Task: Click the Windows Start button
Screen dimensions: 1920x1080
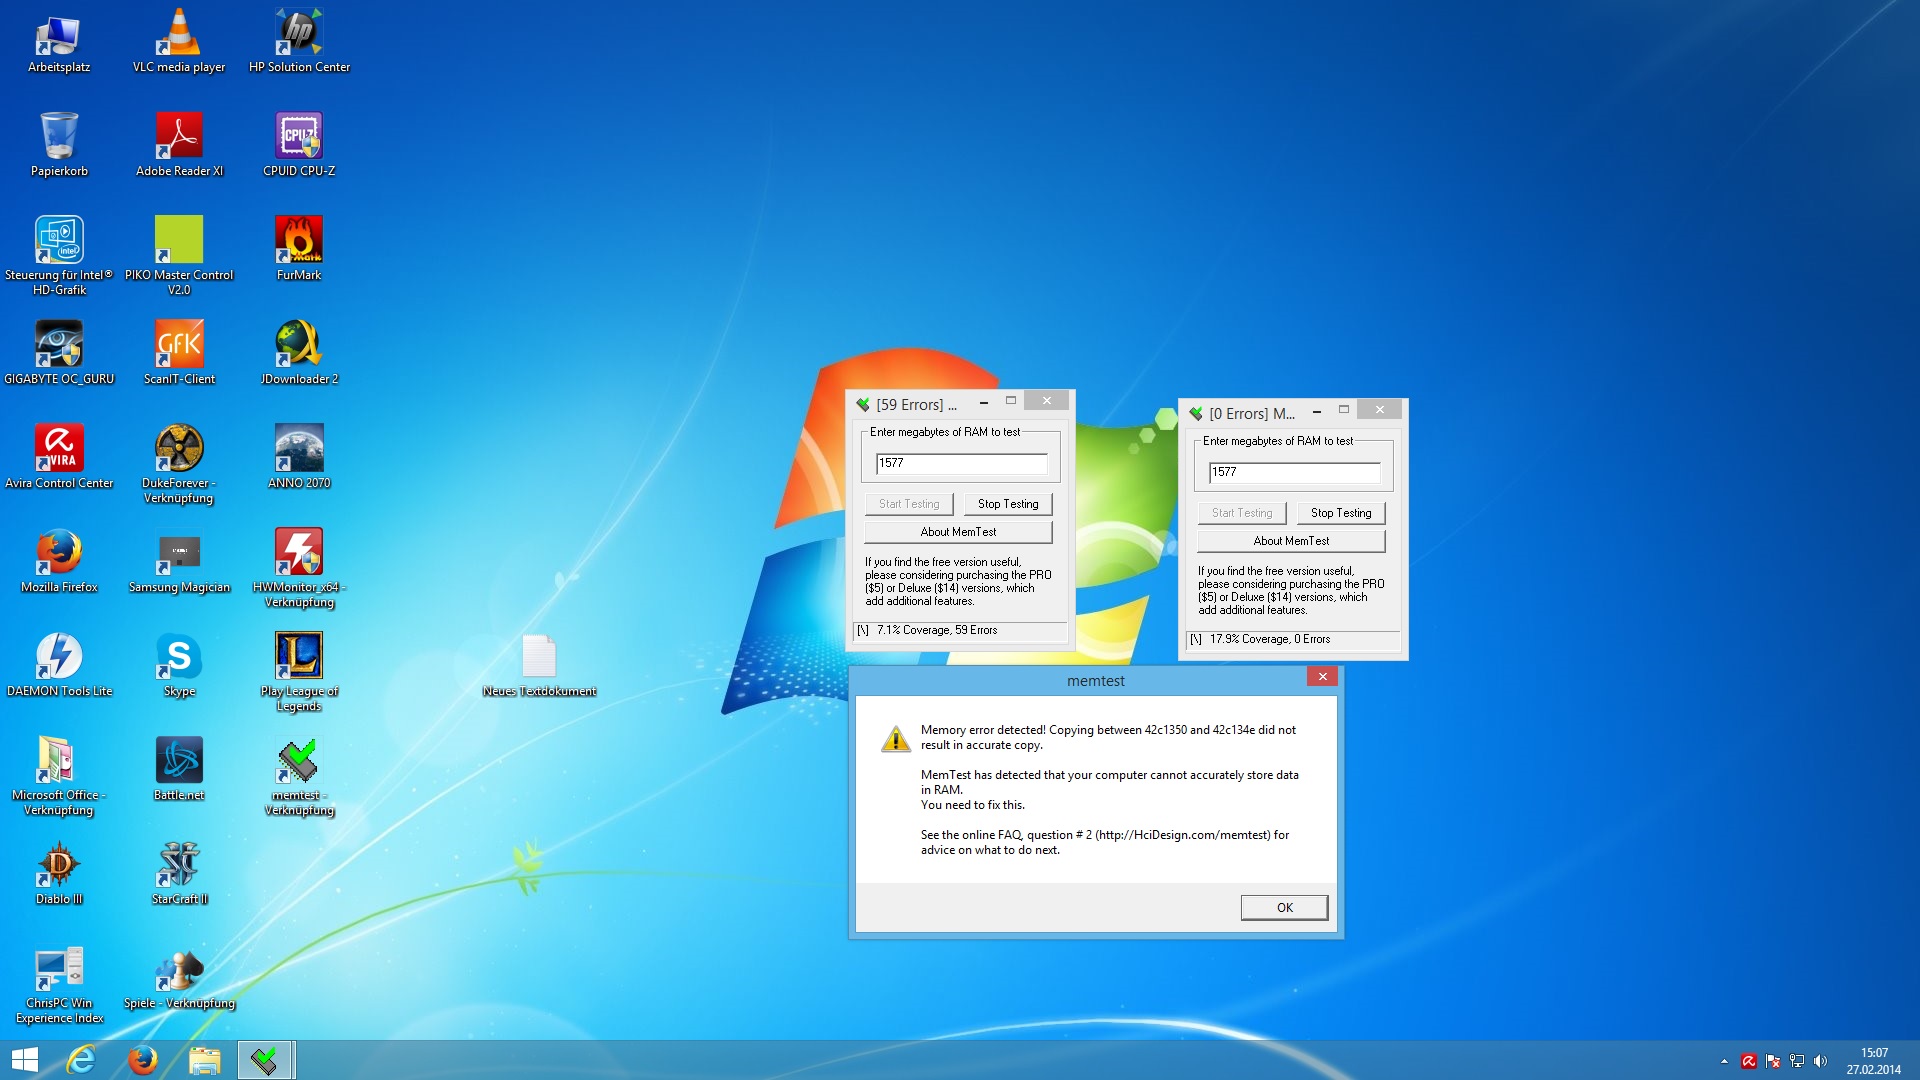Action: pyautogui.click(x=24, y=1060)
